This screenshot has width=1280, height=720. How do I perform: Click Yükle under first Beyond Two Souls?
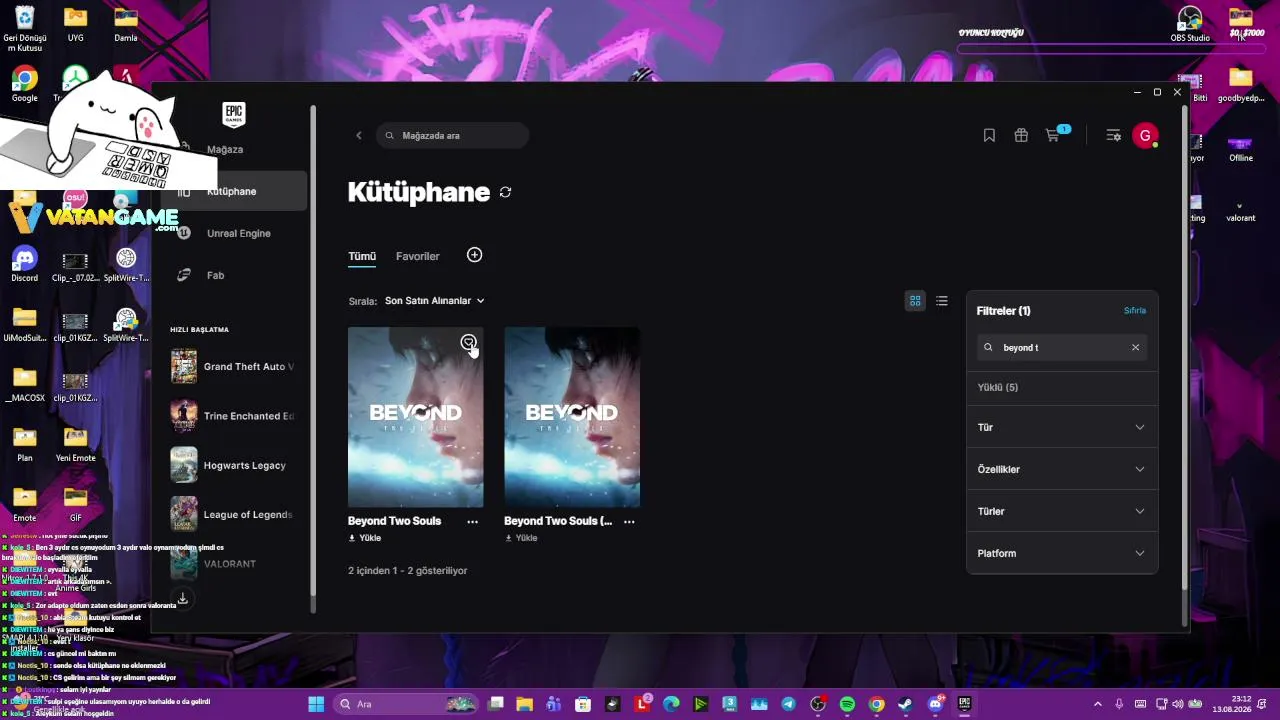365,538
